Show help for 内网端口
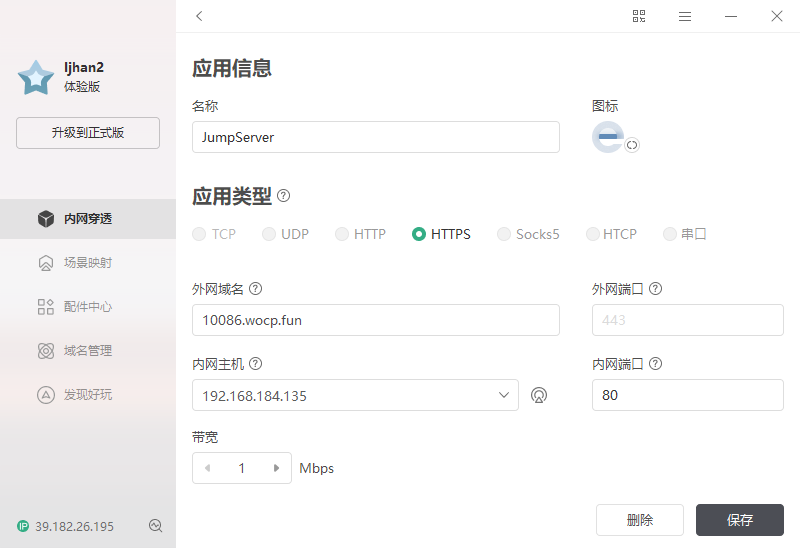The height and width of the screenshot is (548, 800). tap(655, 364)
